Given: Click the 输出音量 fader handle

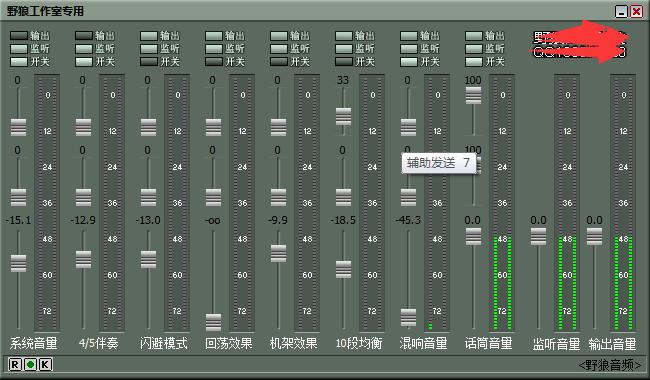Looking at the screenshot, I should (594, 237).
